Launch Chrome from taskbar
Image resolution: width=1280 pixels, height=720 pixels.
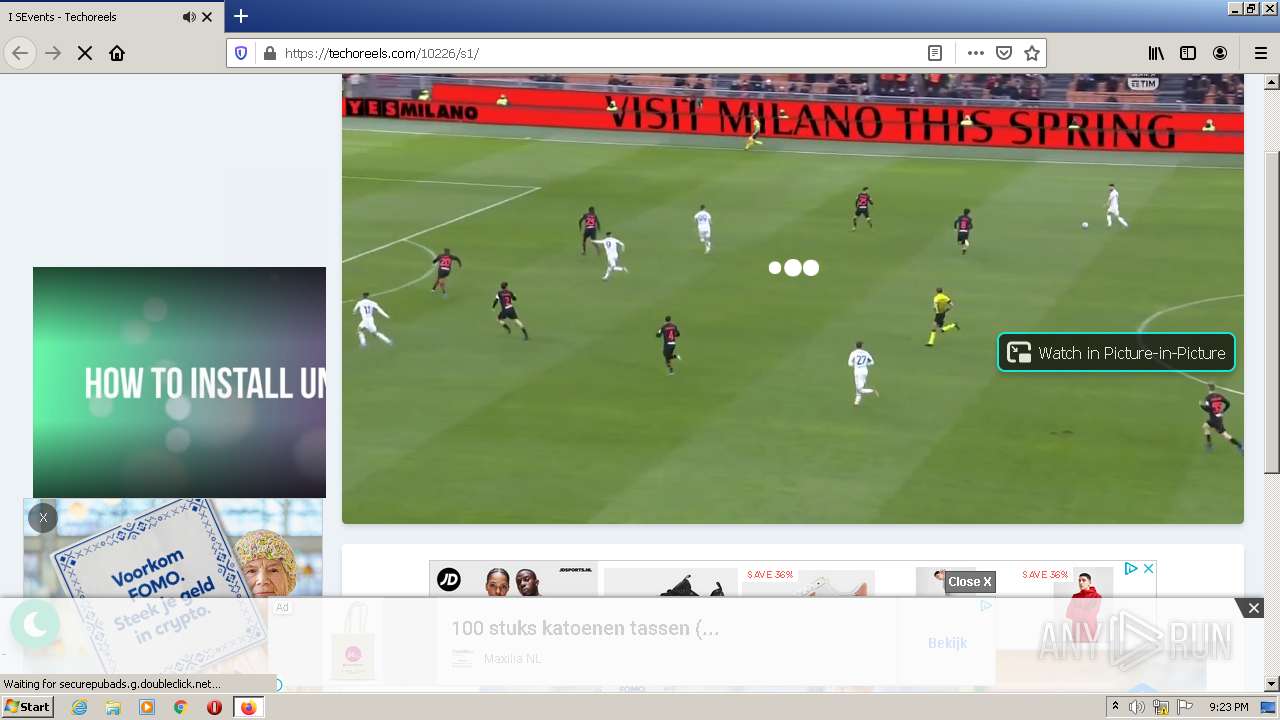tap(181, 707)
